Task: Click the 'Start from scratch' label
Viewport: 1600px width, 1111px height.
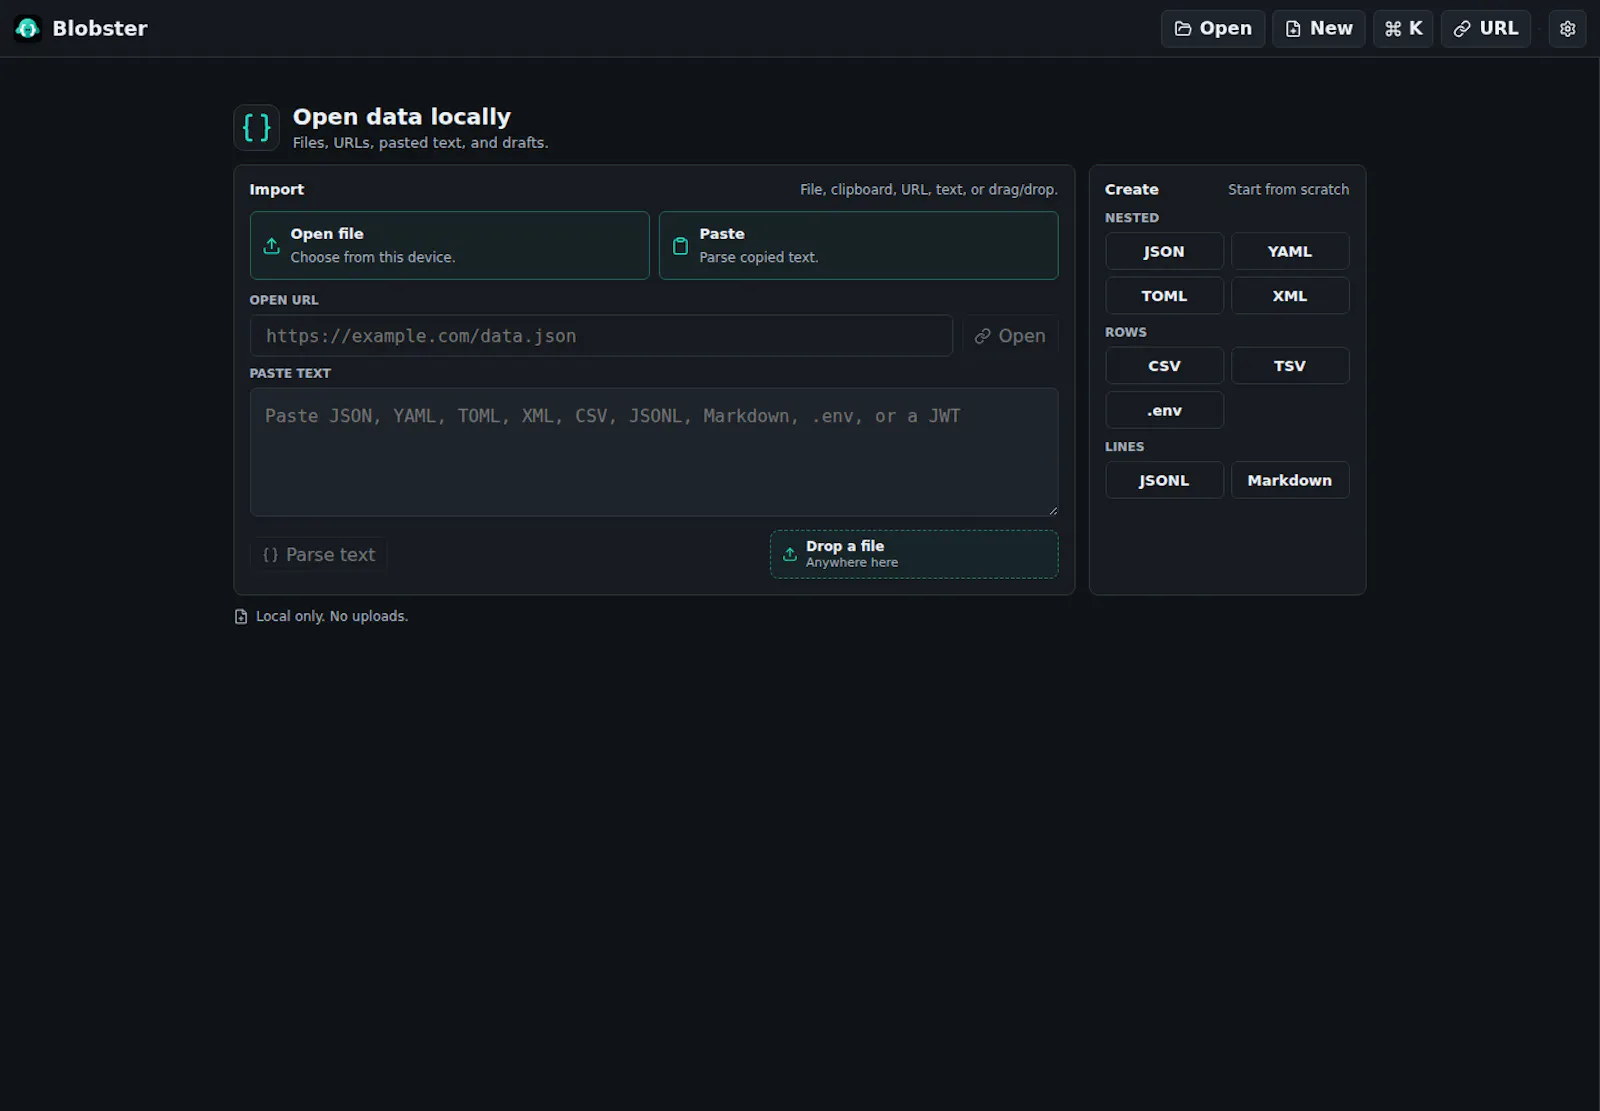Action: (1288, 190)
